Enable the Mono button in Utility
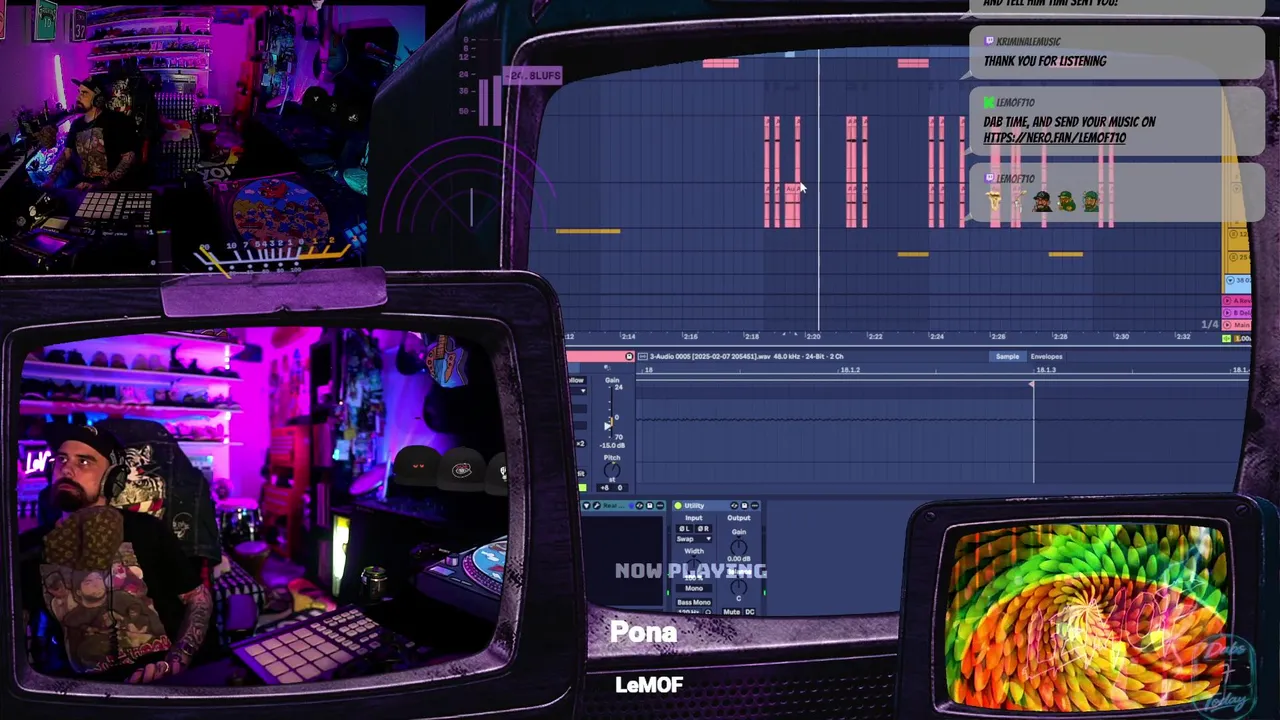Viewport: 1280px width, 720px height. (x=694, y=588)
